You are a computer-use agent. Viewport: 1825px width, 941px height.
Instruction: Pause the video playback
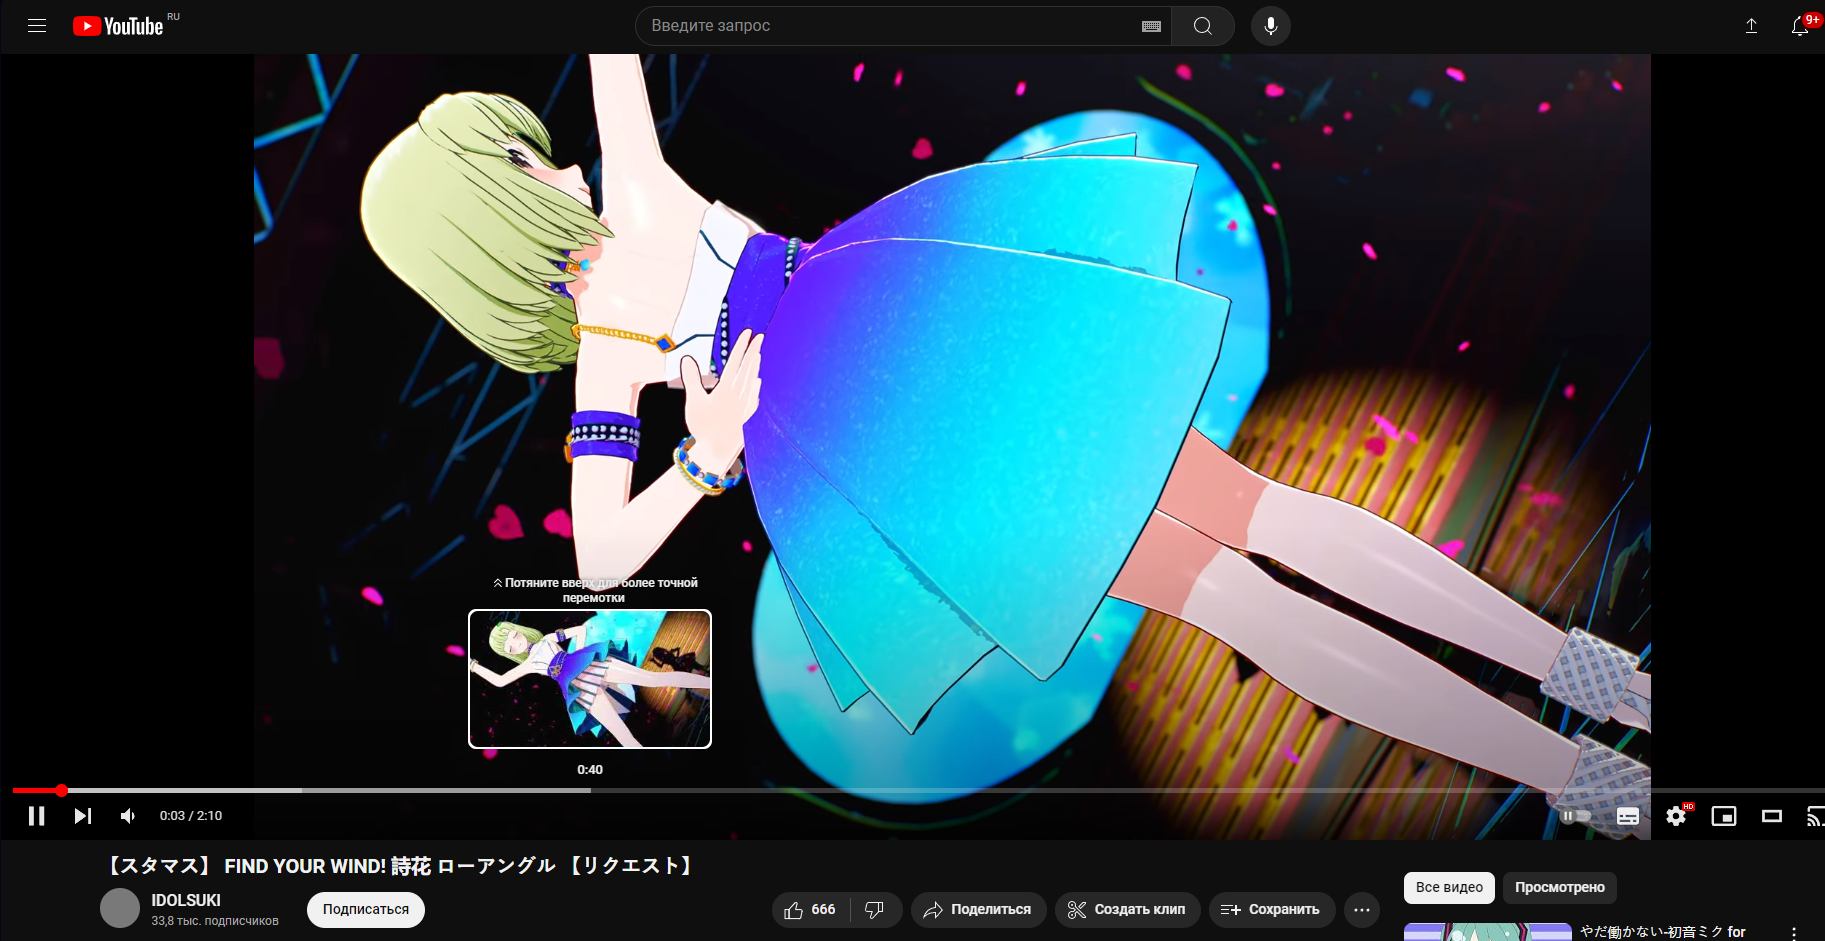point(37,816)
